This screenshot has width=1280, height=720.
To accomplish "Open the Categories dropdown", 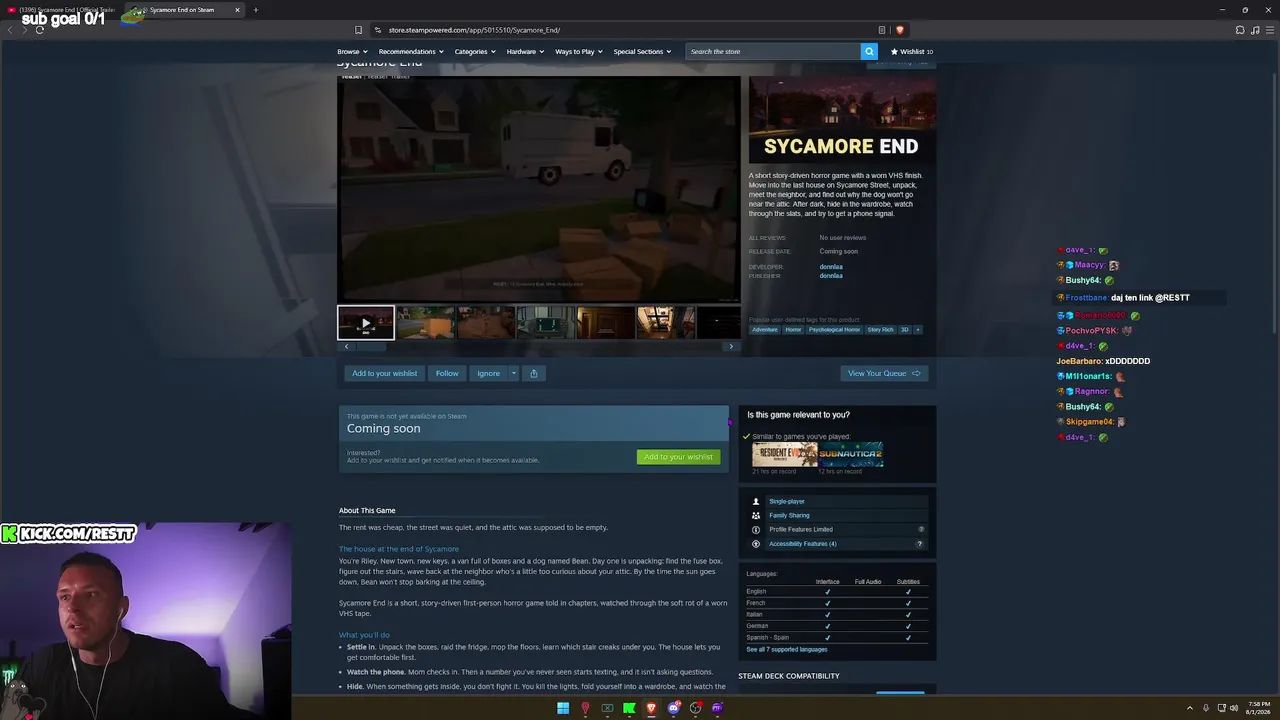I will click(x=475, y=51).
